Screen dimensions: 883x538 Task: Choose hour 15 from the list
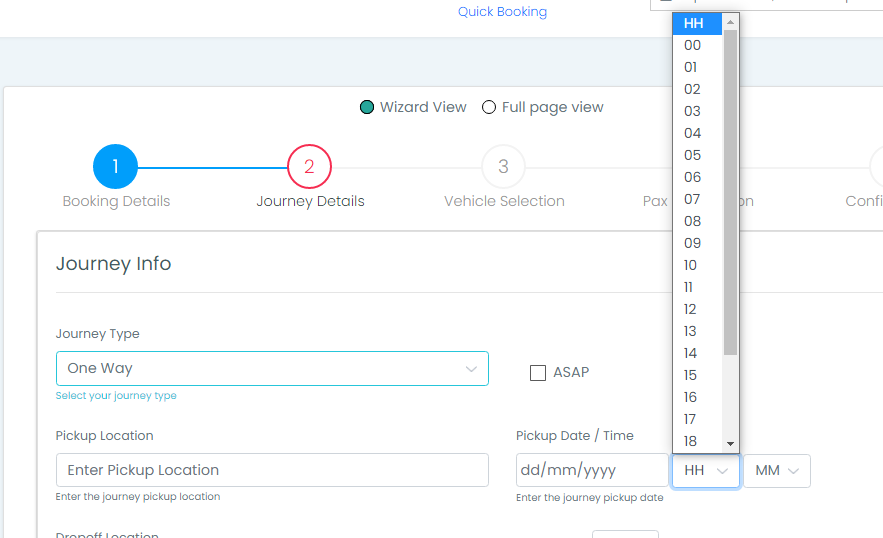tap(697, 375)
